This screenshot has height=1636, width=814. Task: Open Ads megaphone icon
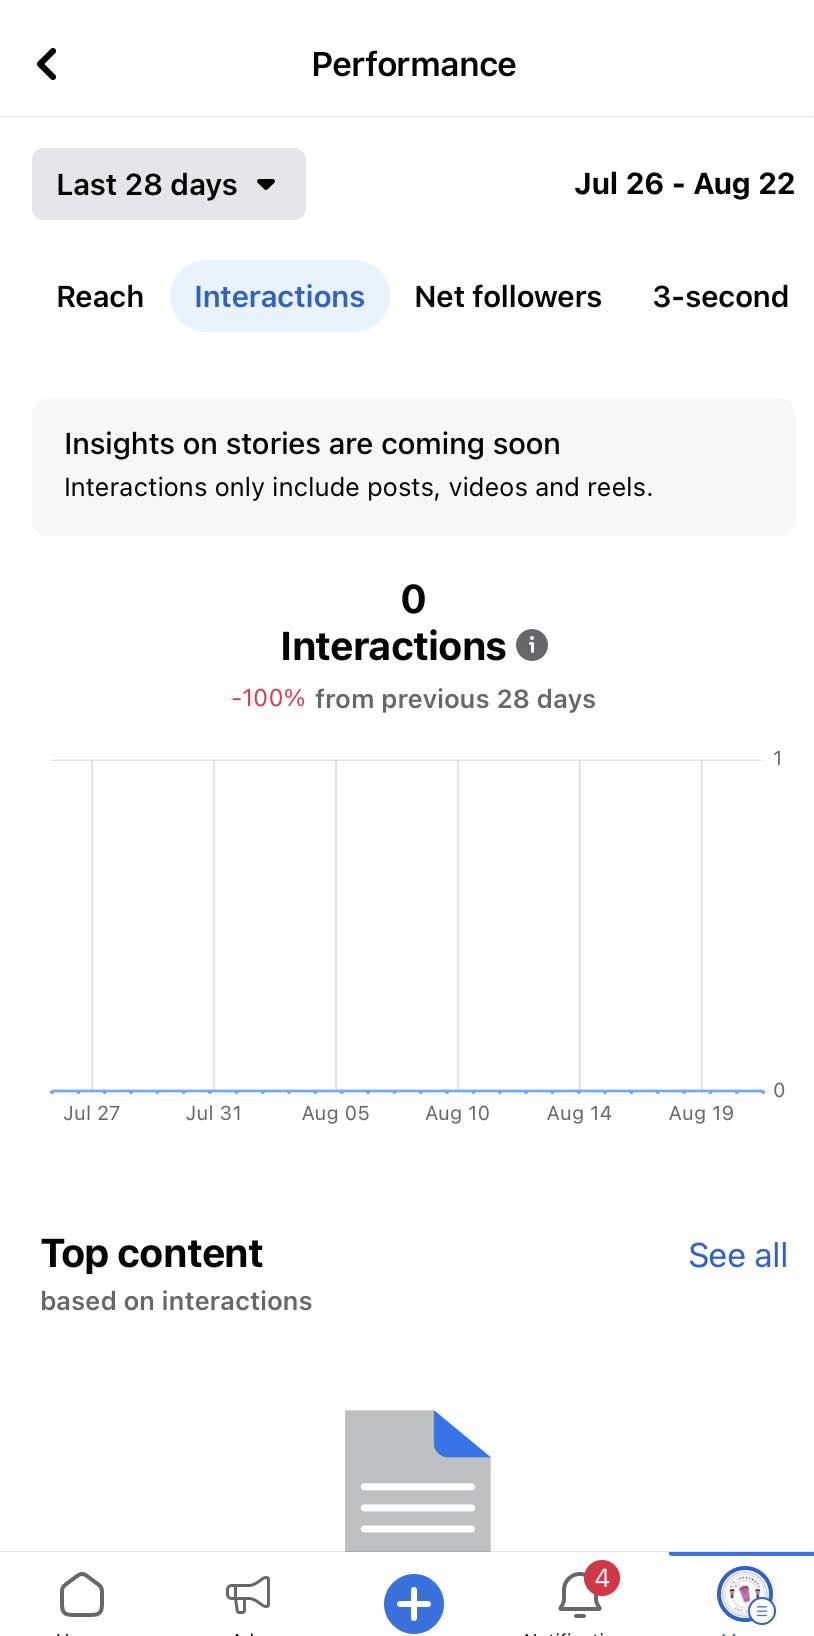pyautogui.click(x=248, y=1595)
